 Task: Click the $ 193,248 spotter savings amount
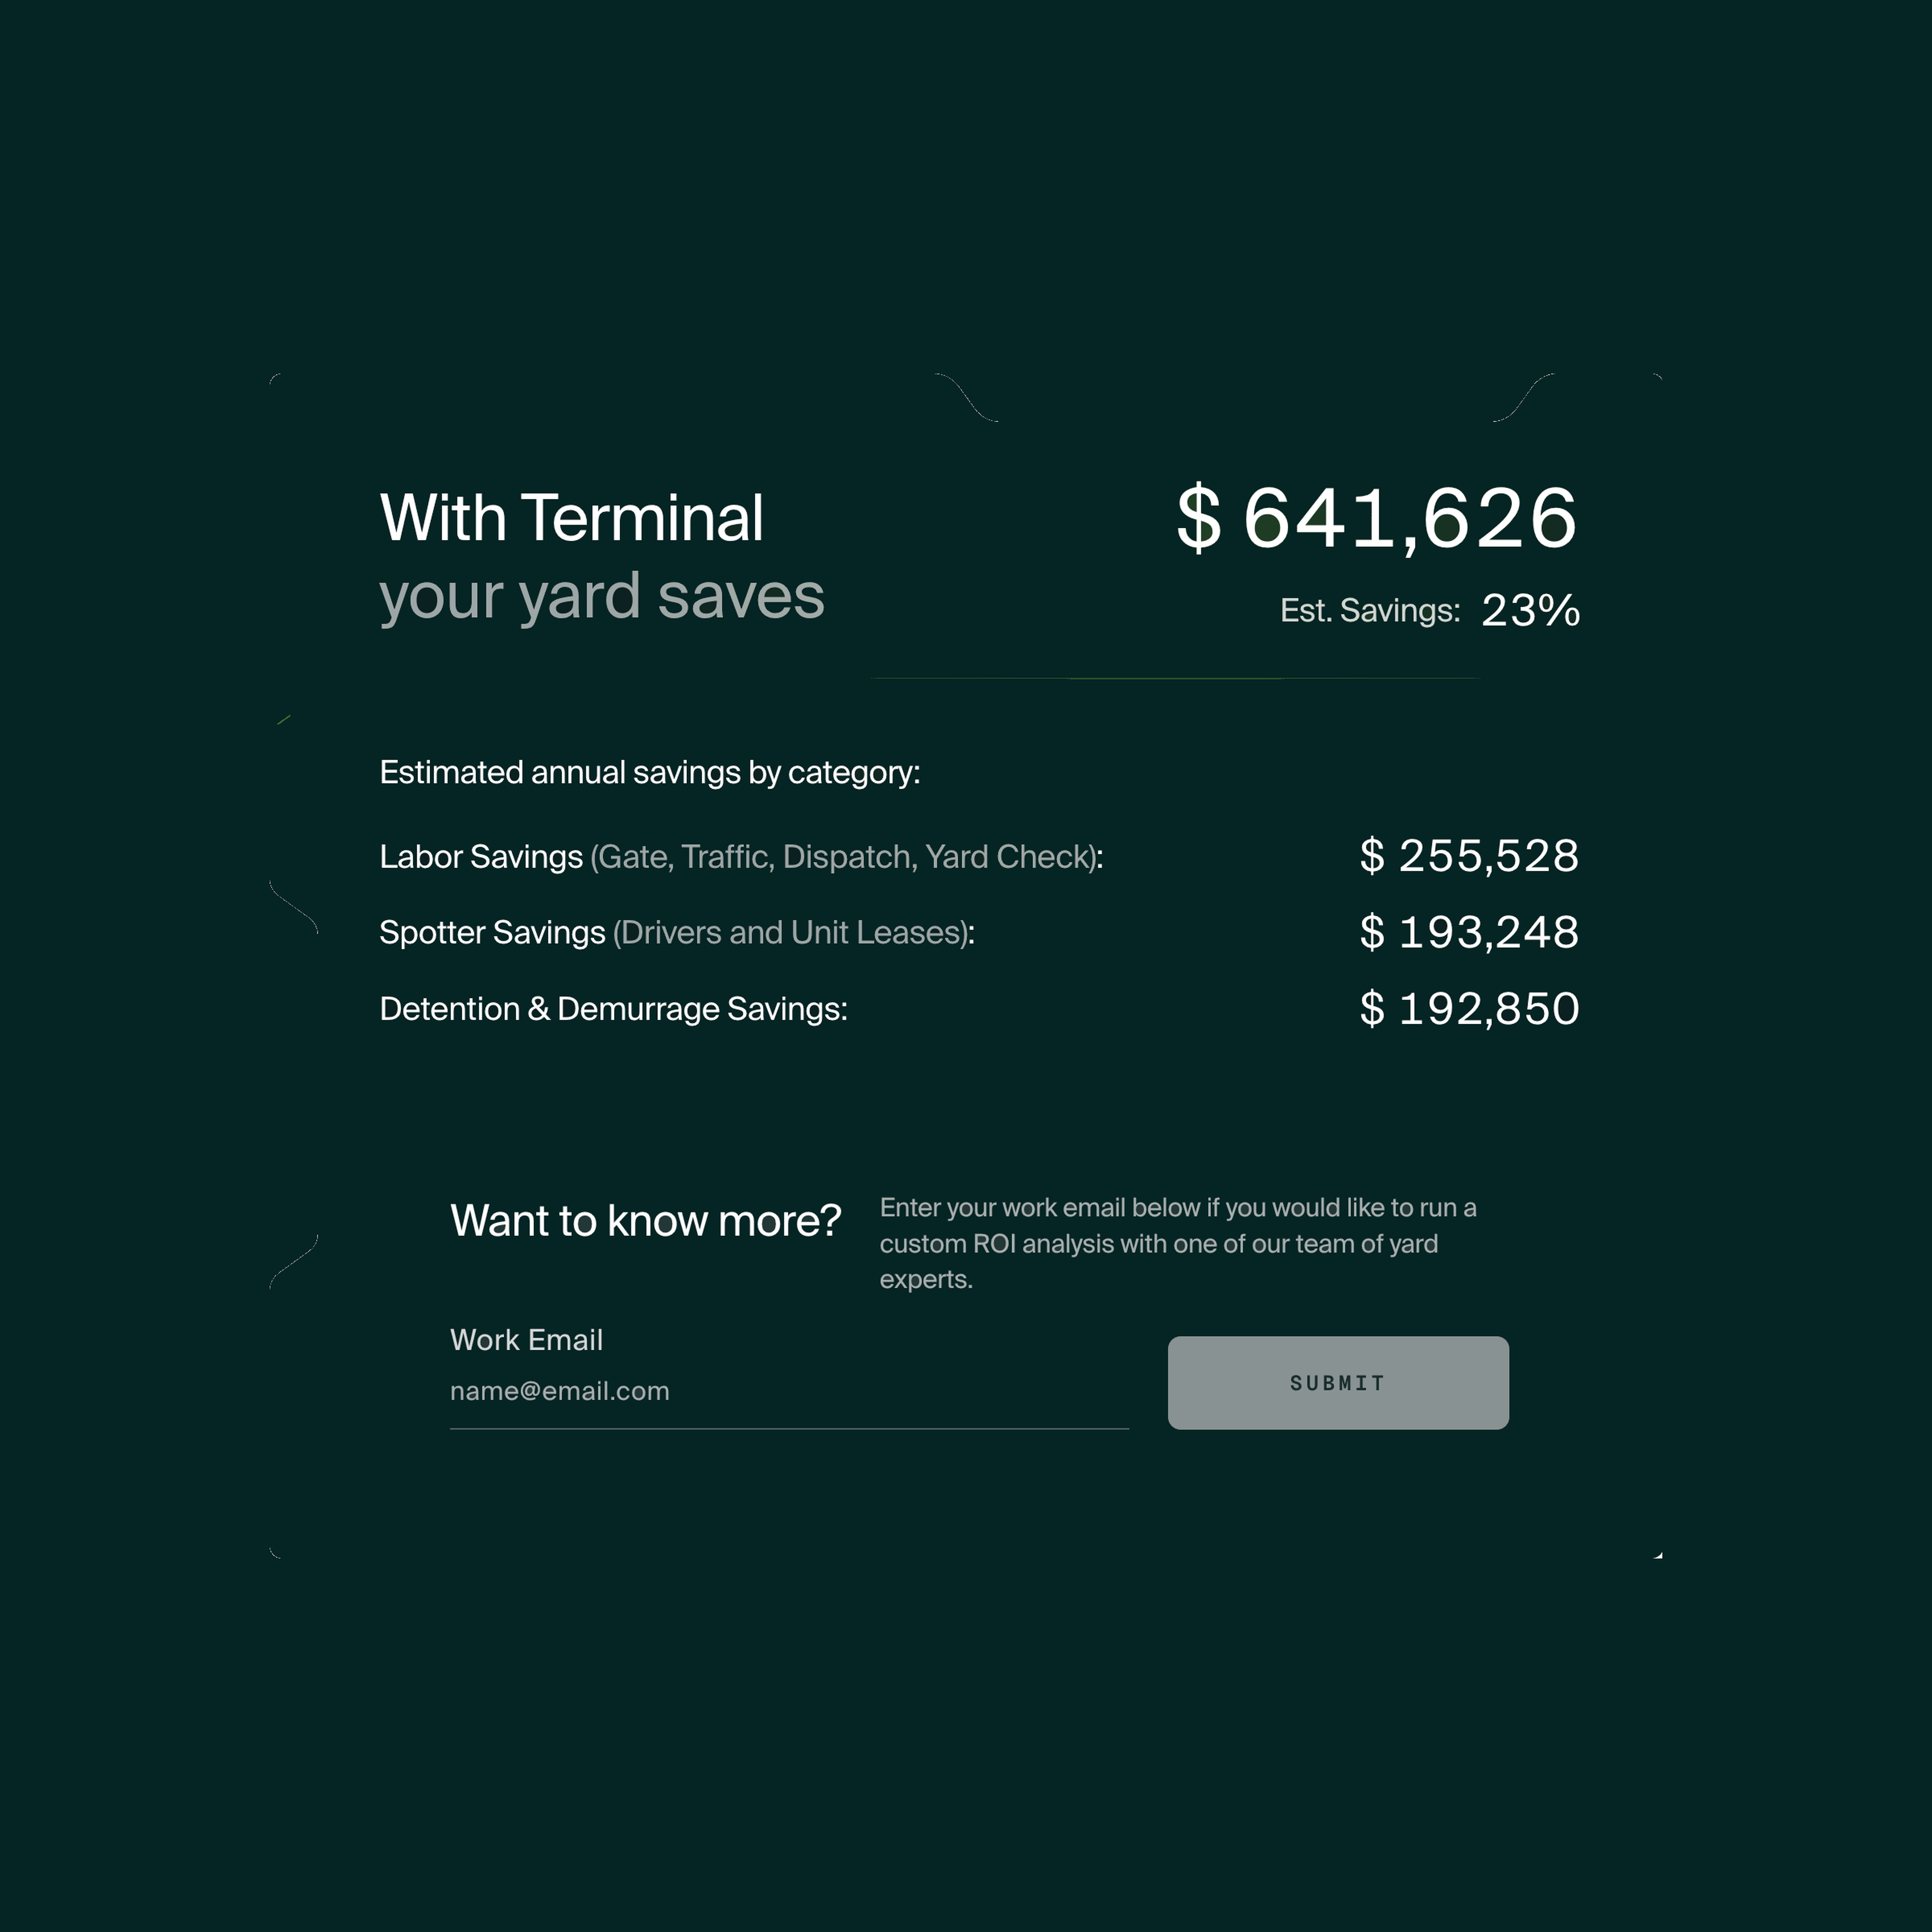click(x=1469, y=932)
